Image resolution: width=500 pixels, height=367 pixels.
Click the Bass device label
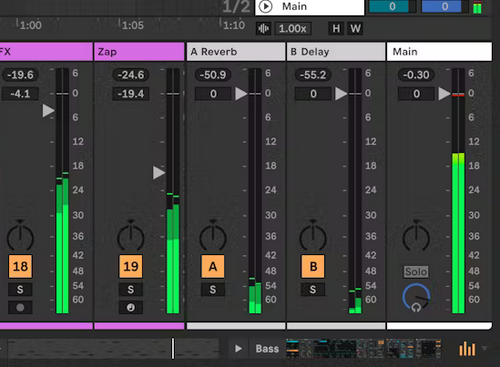pos(267,349)
